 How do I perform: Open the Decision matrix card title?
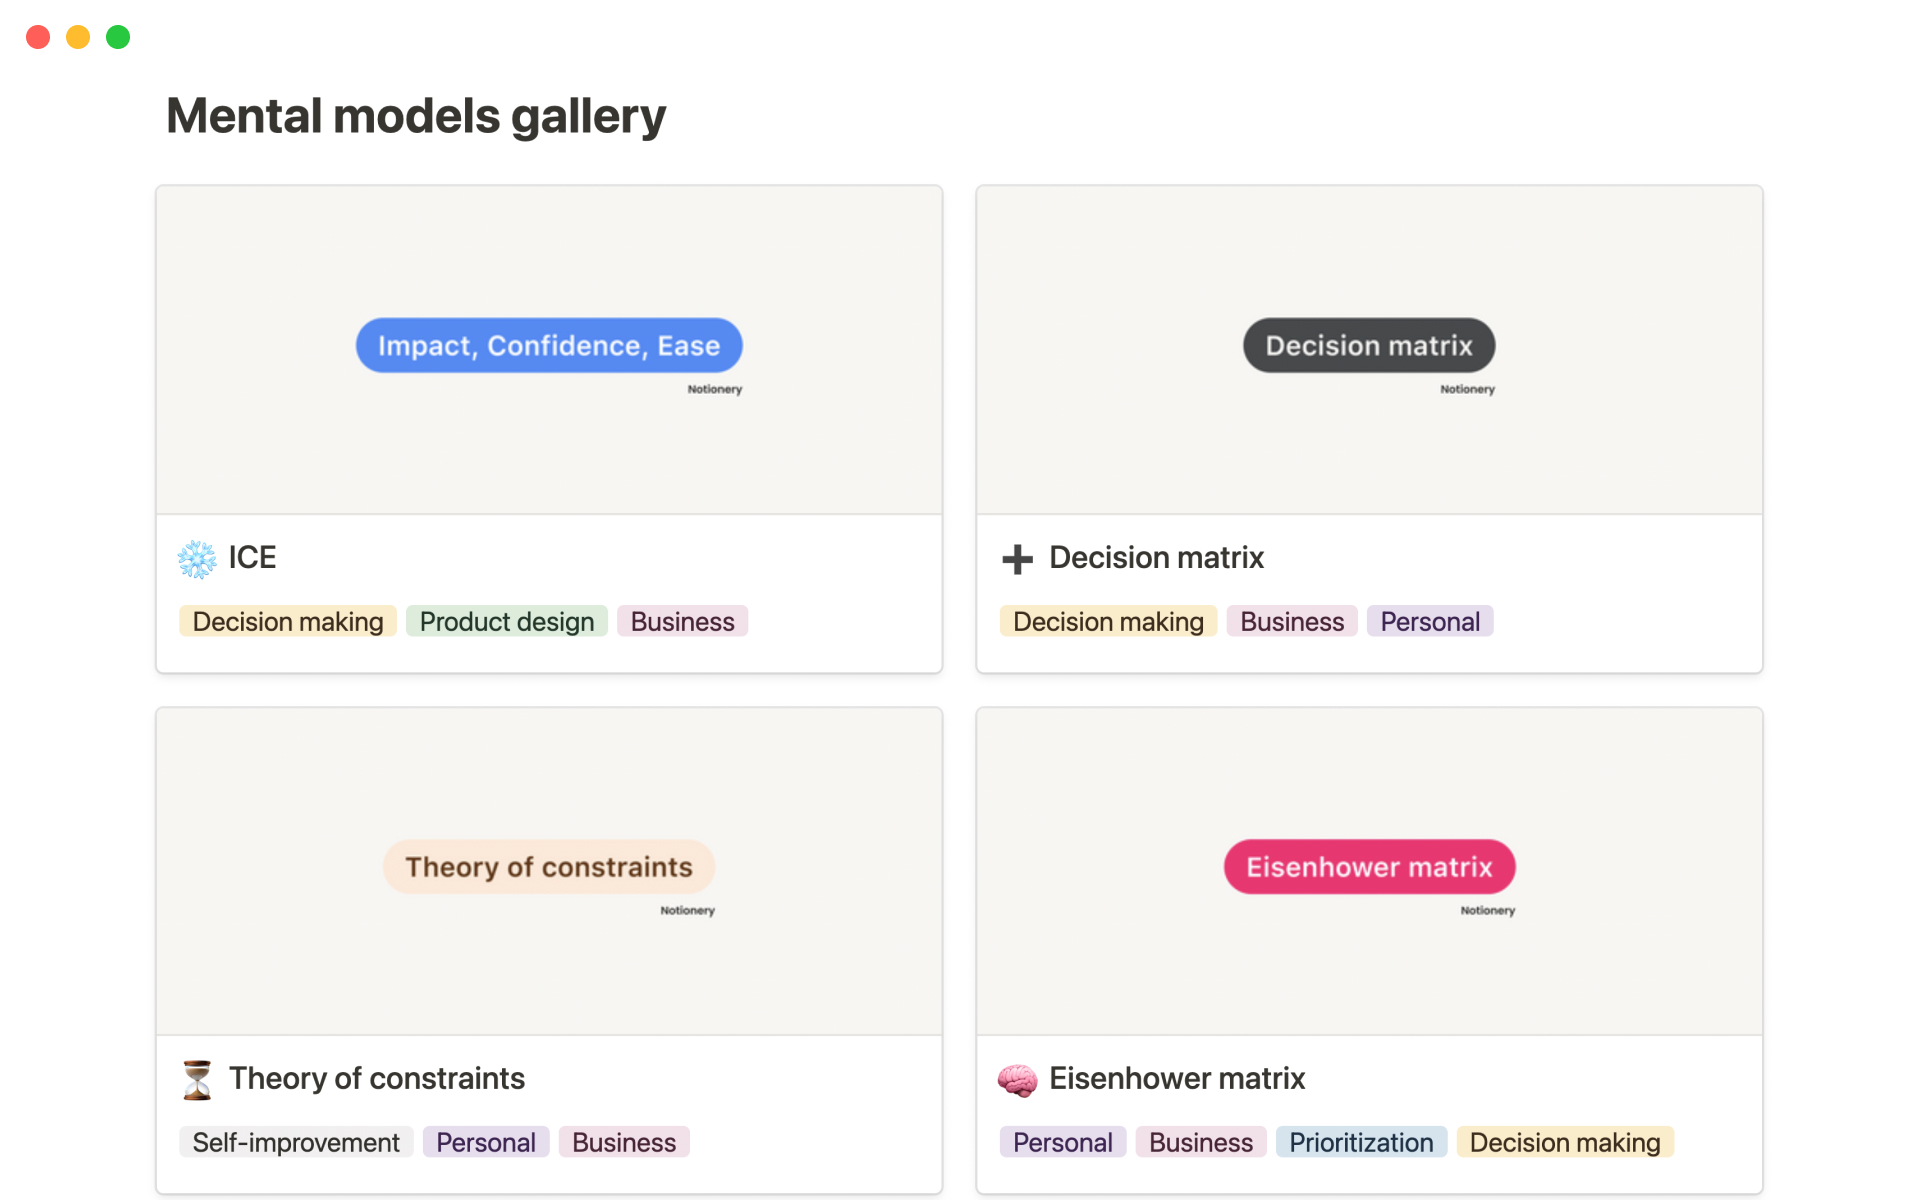pyautogui.click(x=1156, y=558)
